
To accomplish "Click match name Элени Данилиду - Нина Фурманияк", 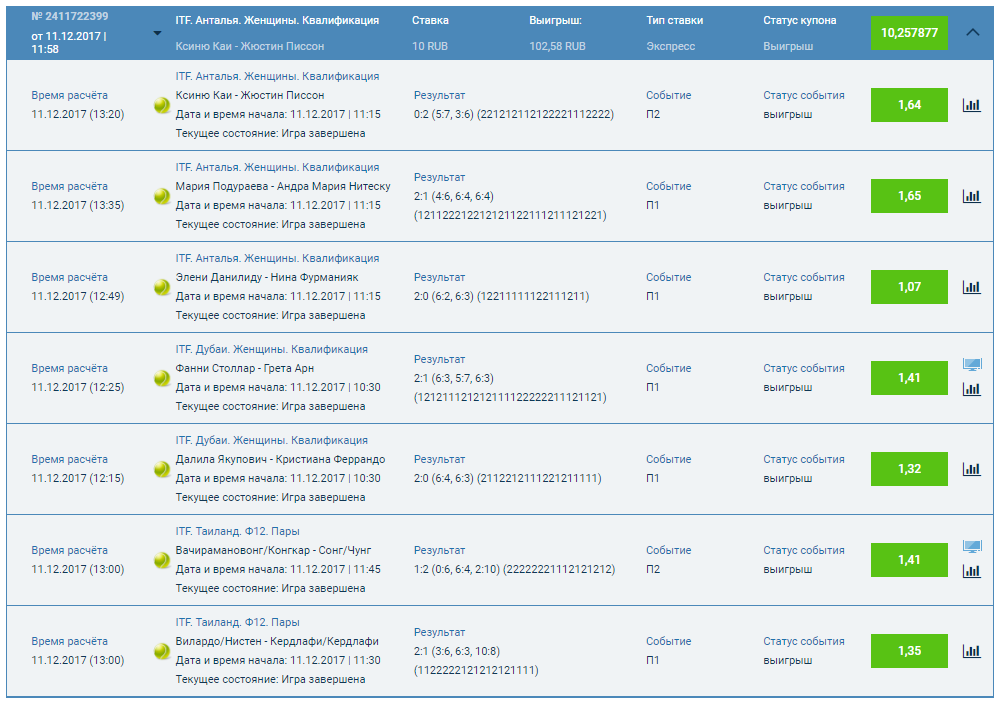I will (267, 278).
